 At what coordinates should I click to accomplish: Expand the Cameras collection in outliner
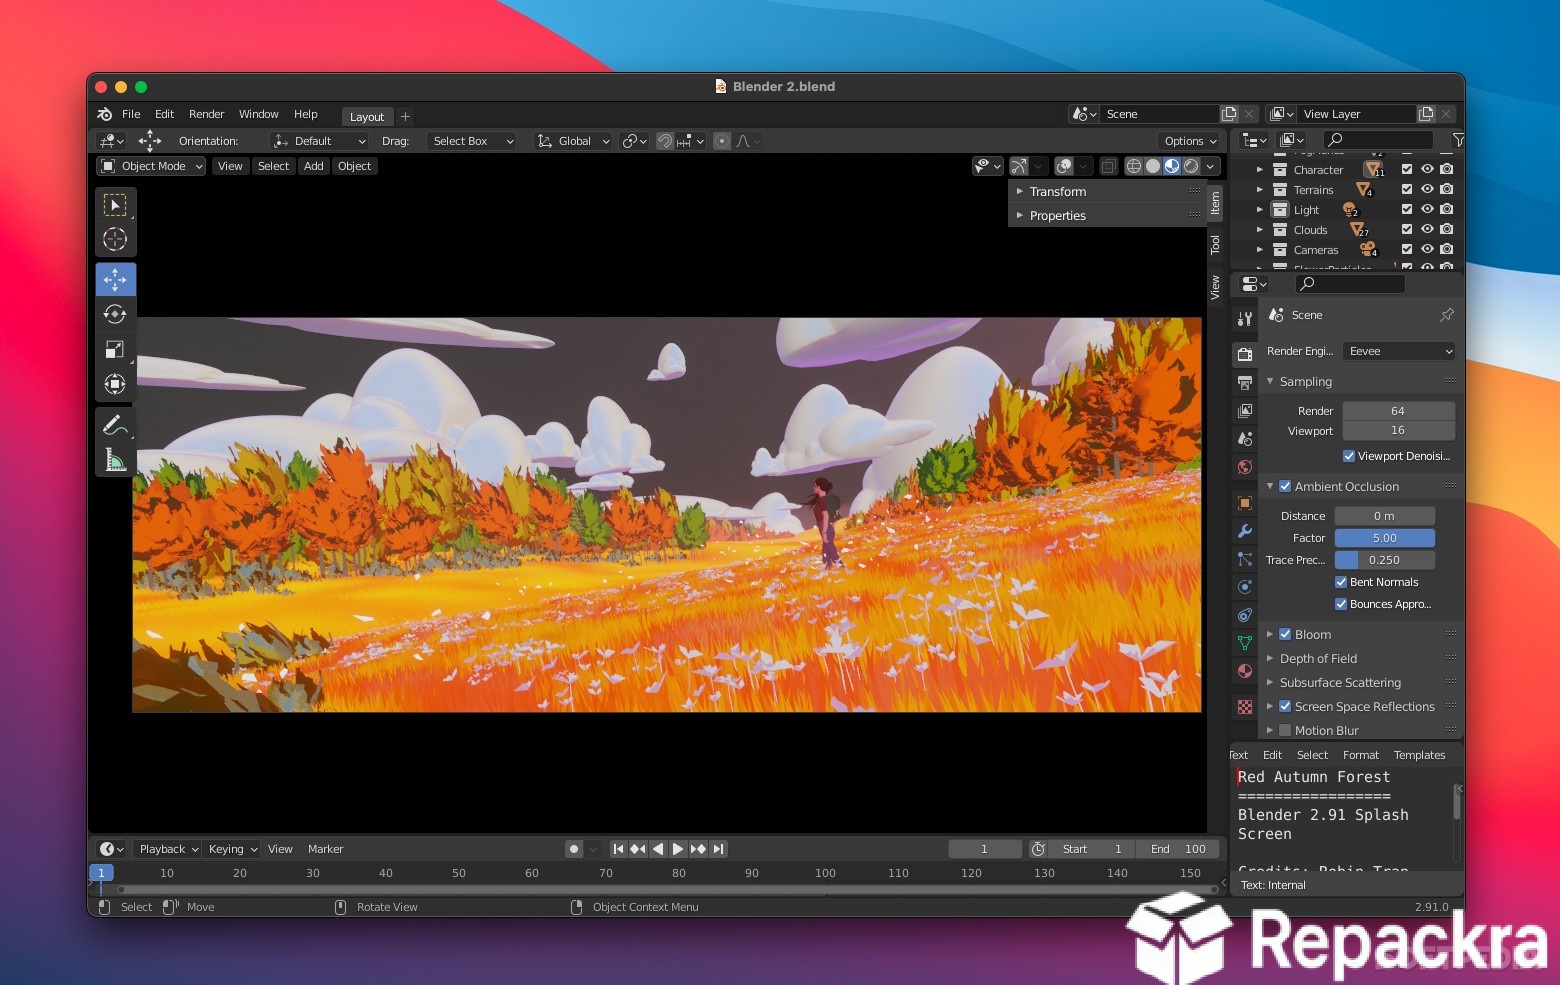[x=1259, y=250]
